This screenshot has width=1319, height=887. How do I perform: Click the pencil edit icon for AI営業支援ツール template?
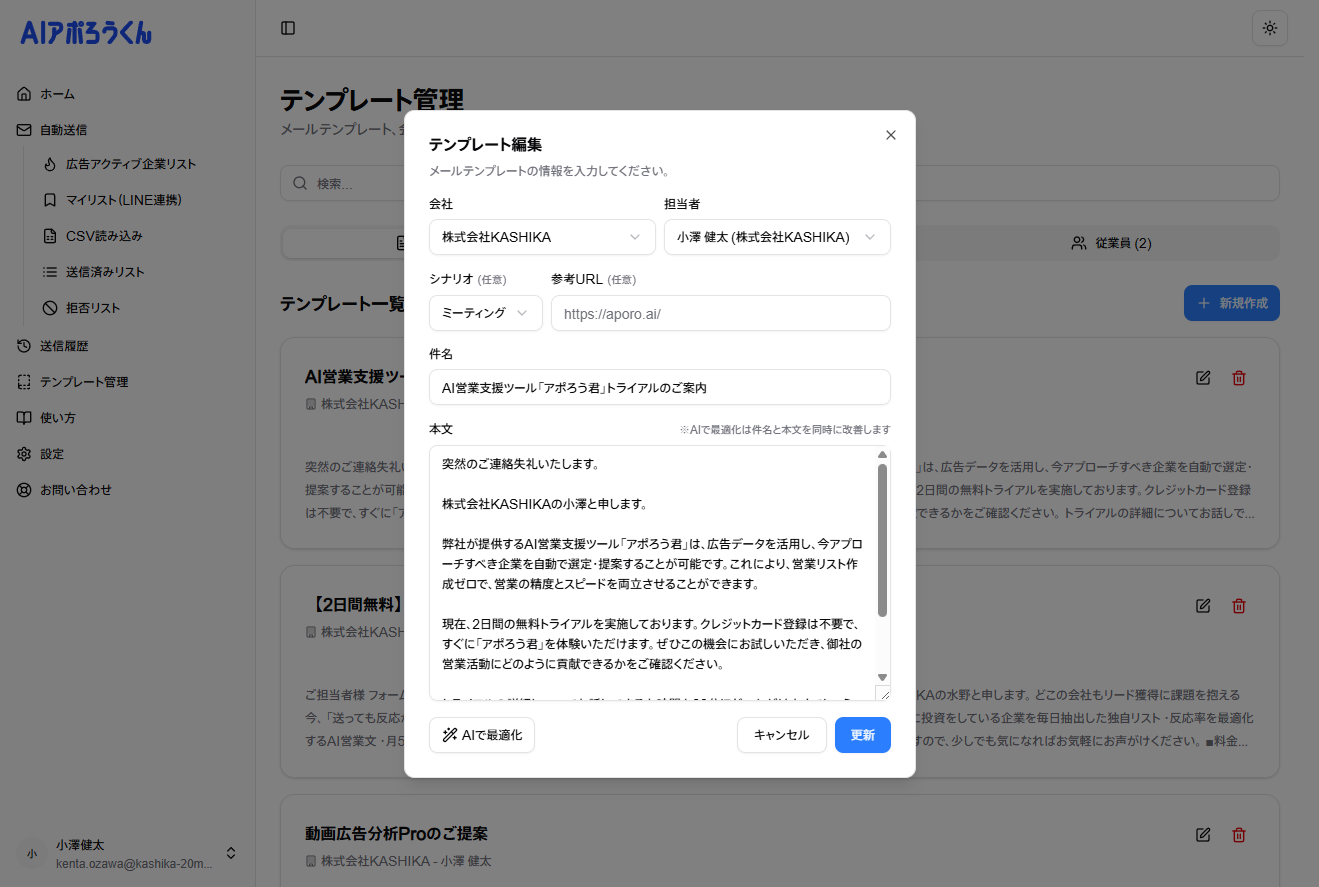click(x=1202, y=377)
